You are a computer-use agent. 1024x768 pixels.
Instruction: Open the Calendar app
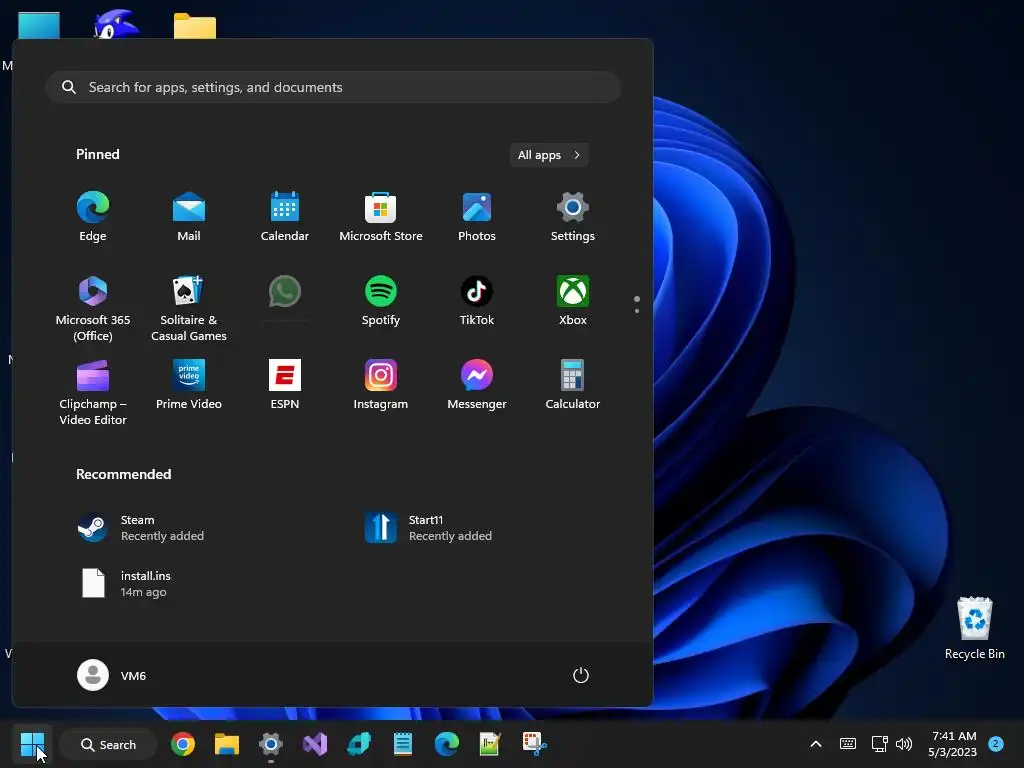click(285, 217)
